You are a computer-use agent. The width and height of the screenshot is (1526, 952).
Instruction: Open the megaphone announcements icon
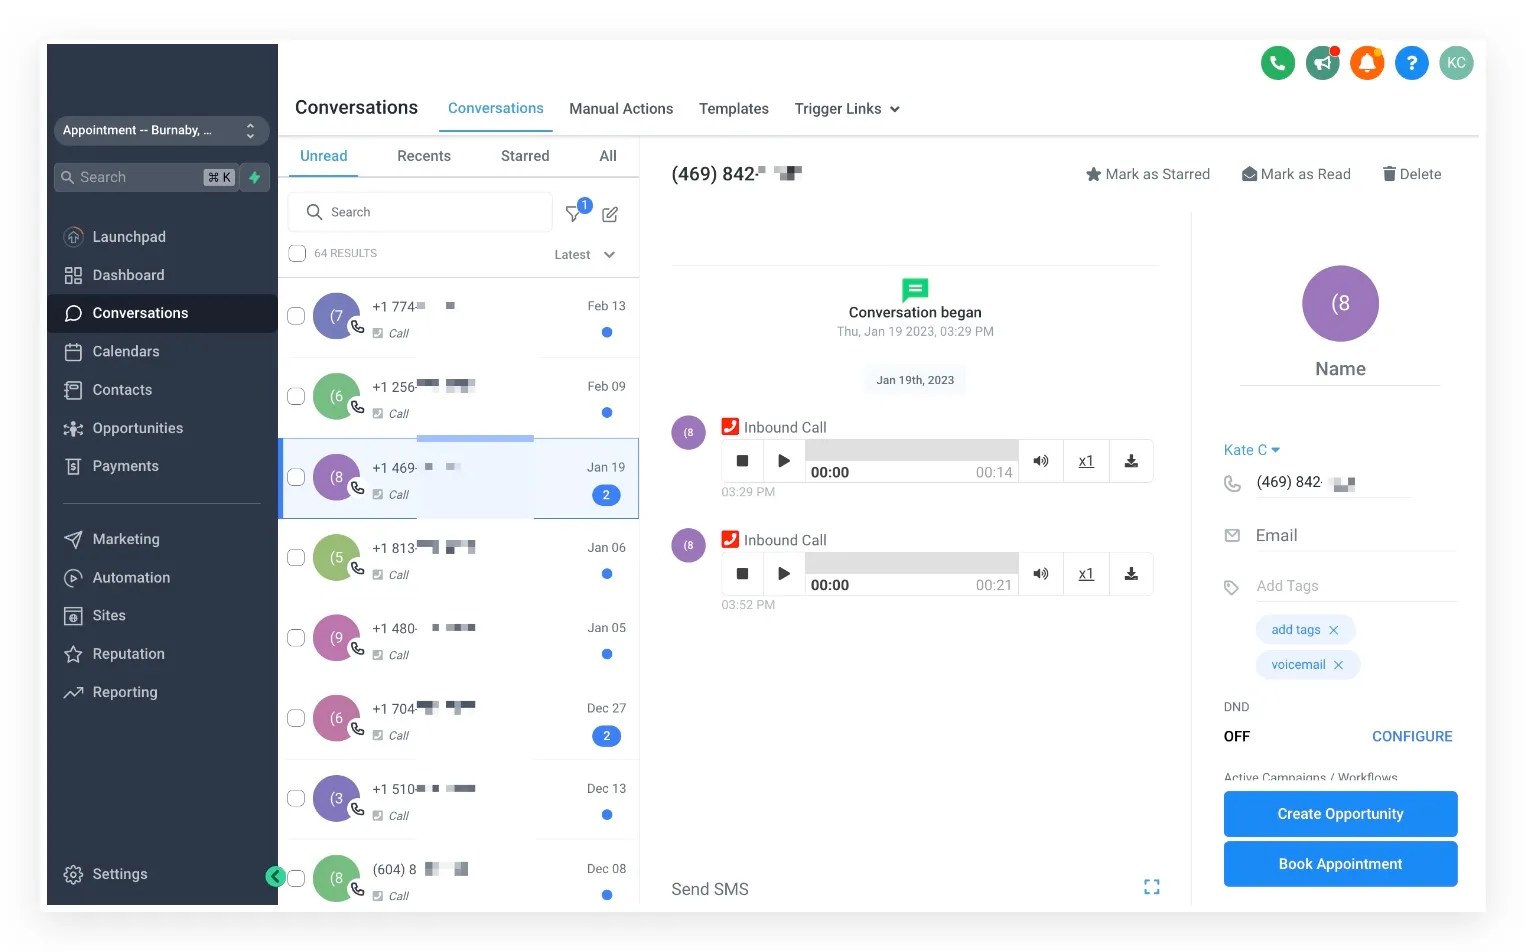[x=1322, y=63]
